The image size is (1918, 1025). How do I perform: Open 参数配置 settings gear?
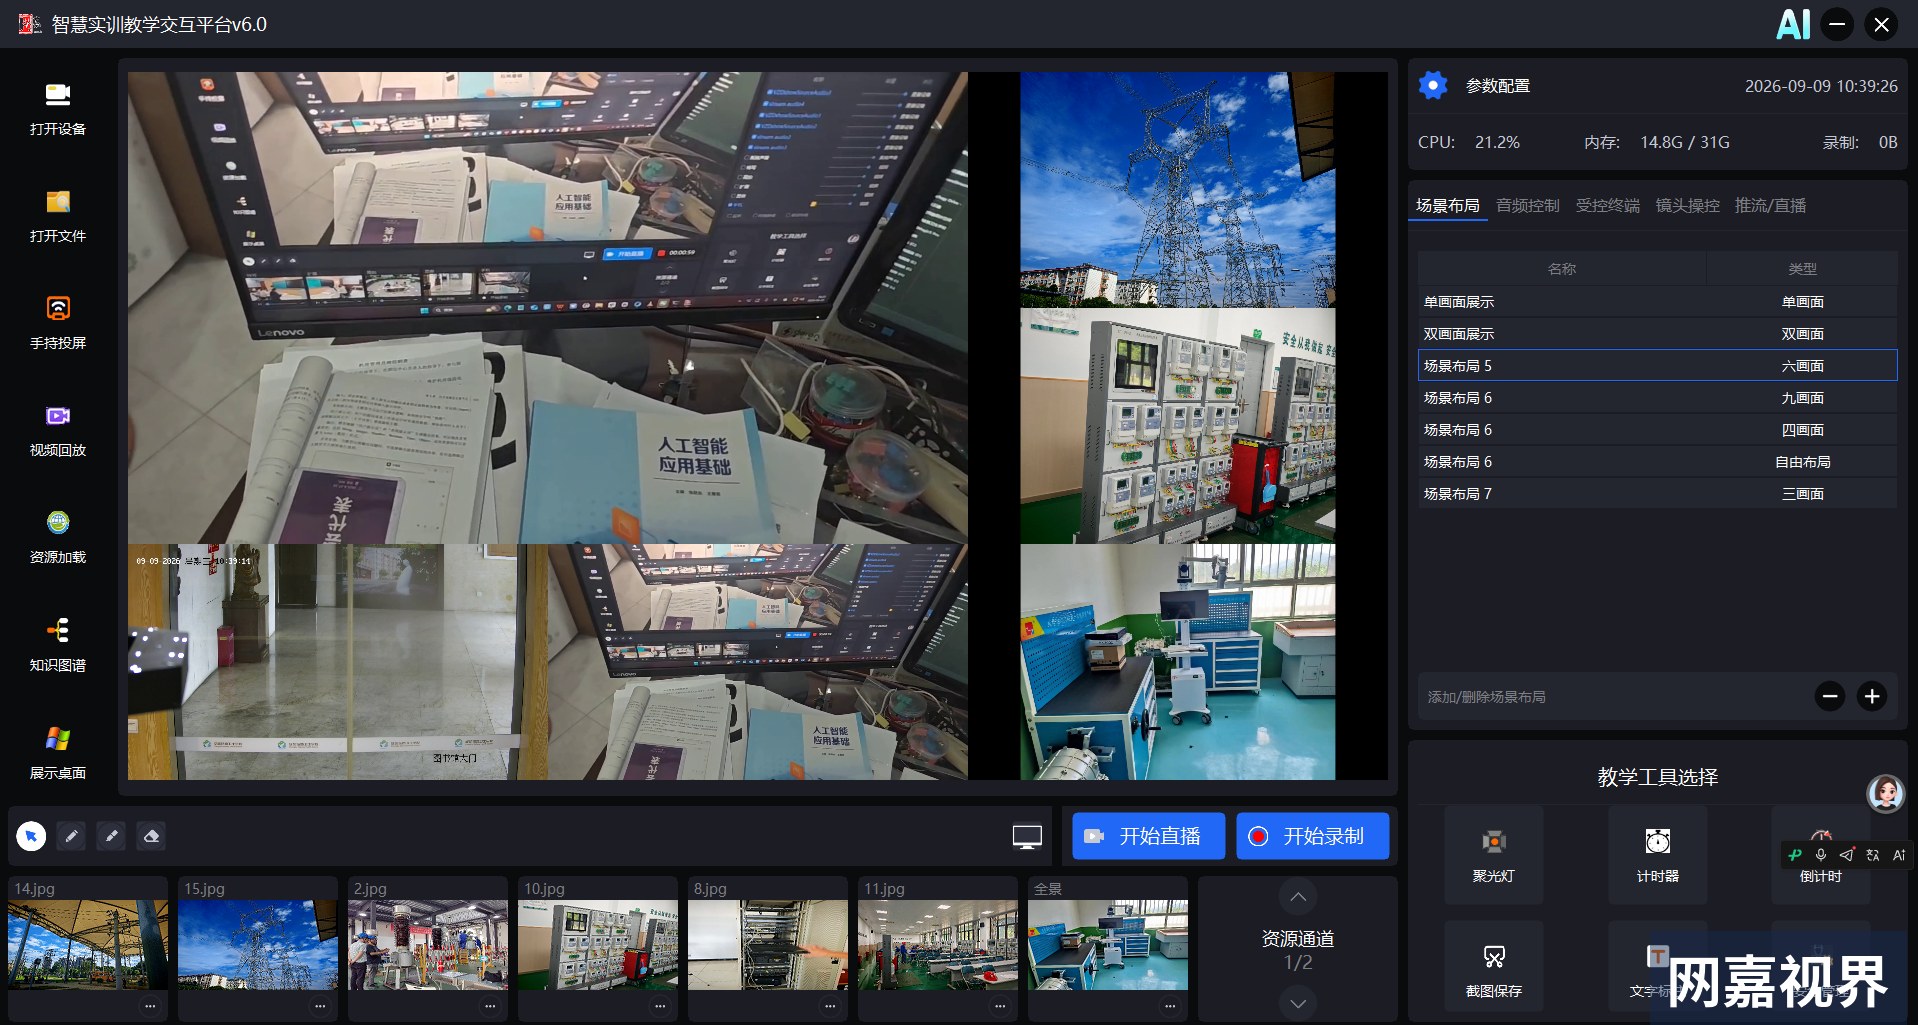(x=1433, y=86)
